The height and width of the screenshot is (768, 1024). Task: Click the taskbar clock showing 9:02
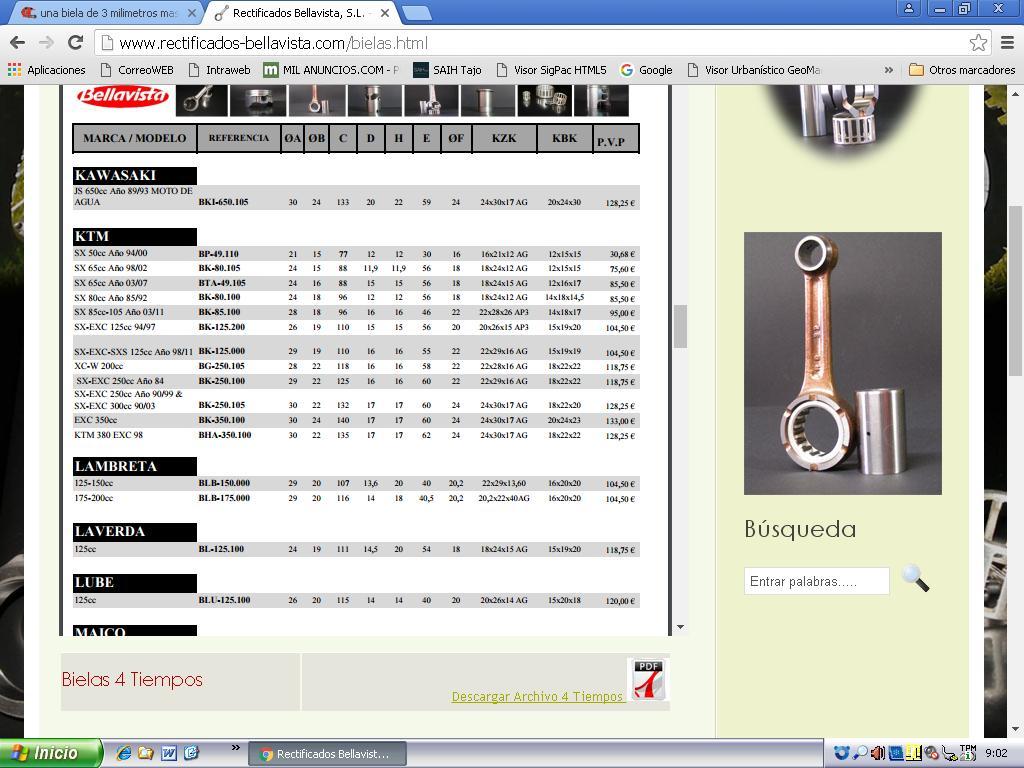996,753
